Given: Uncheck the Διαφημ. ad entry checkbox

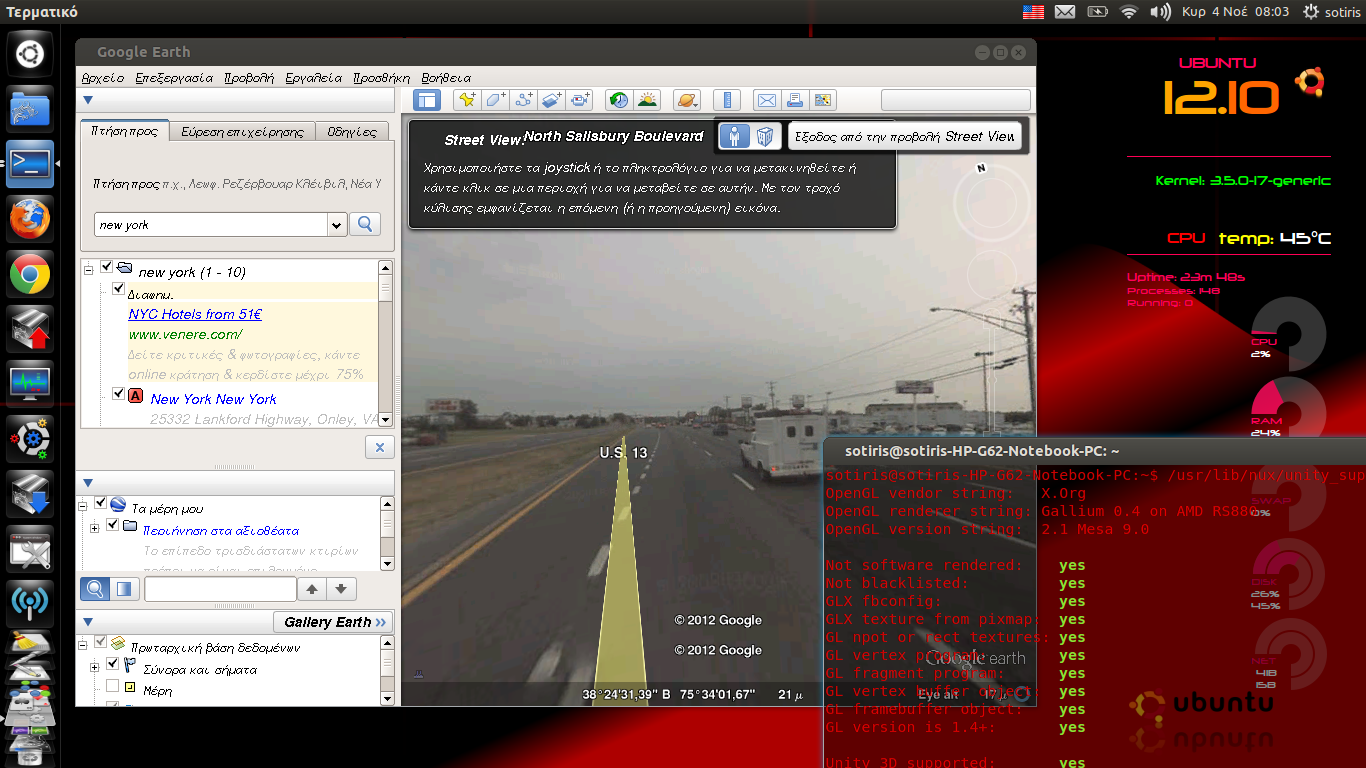Looking at the screenshot, I should 119,289.
